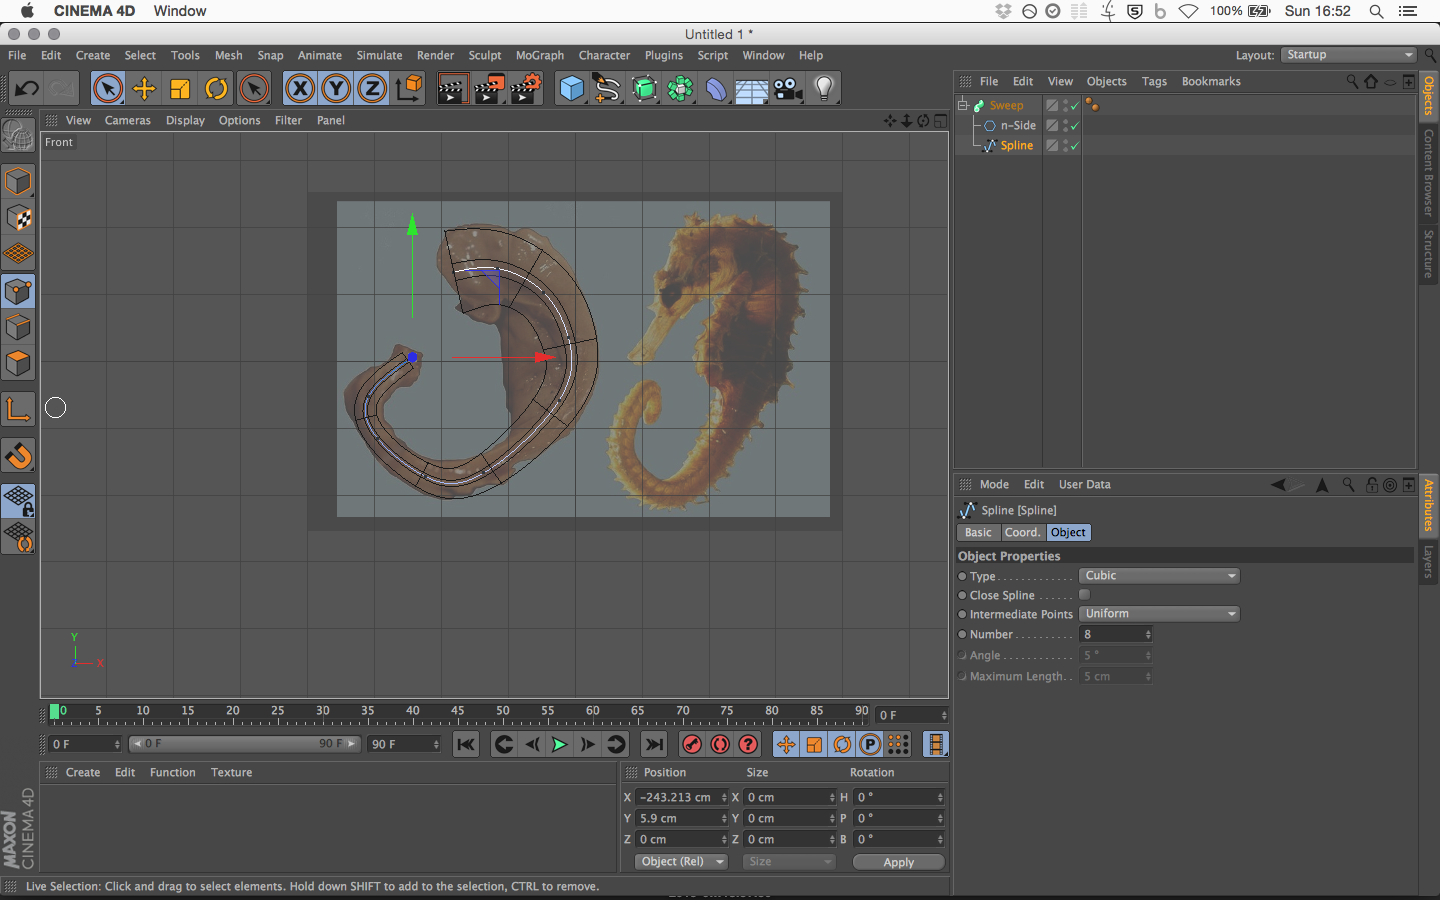Open the MoGraph menu

point(539,56)
